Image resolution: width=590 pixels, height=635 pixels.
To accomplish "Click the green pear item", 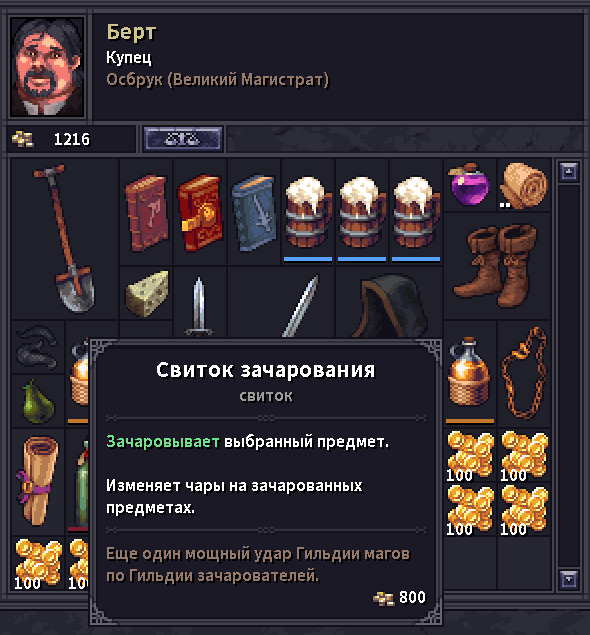I will pyautogui.click(x=38, y=402).
